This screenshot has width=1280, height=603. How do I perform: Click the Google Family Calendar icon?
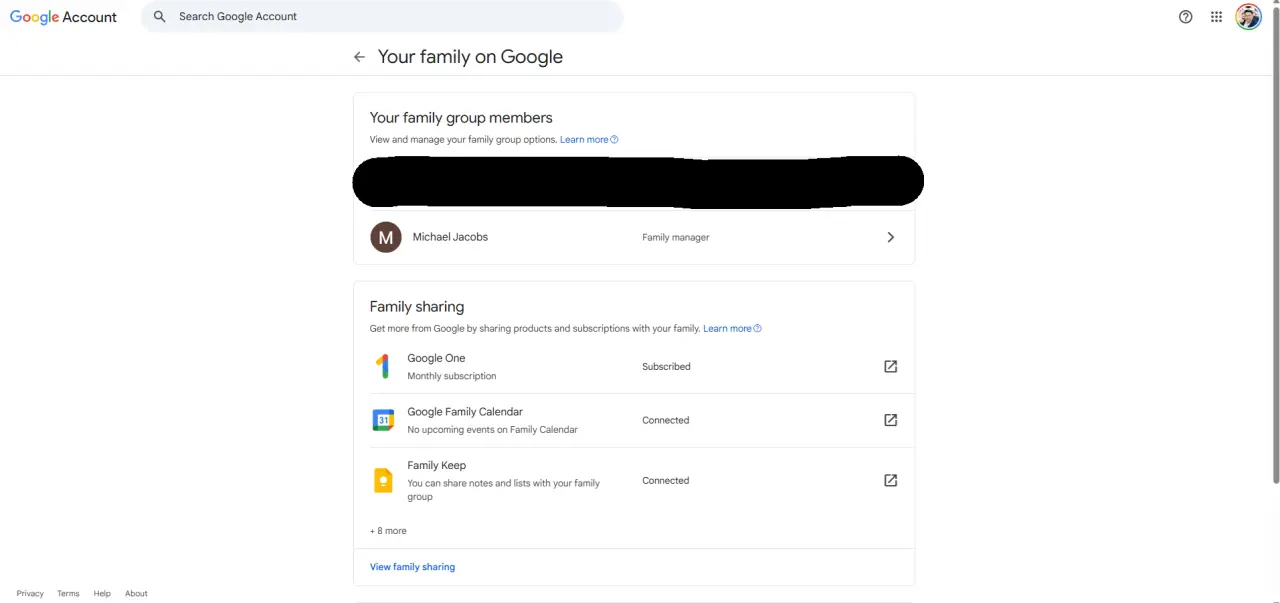pos(383,421)
